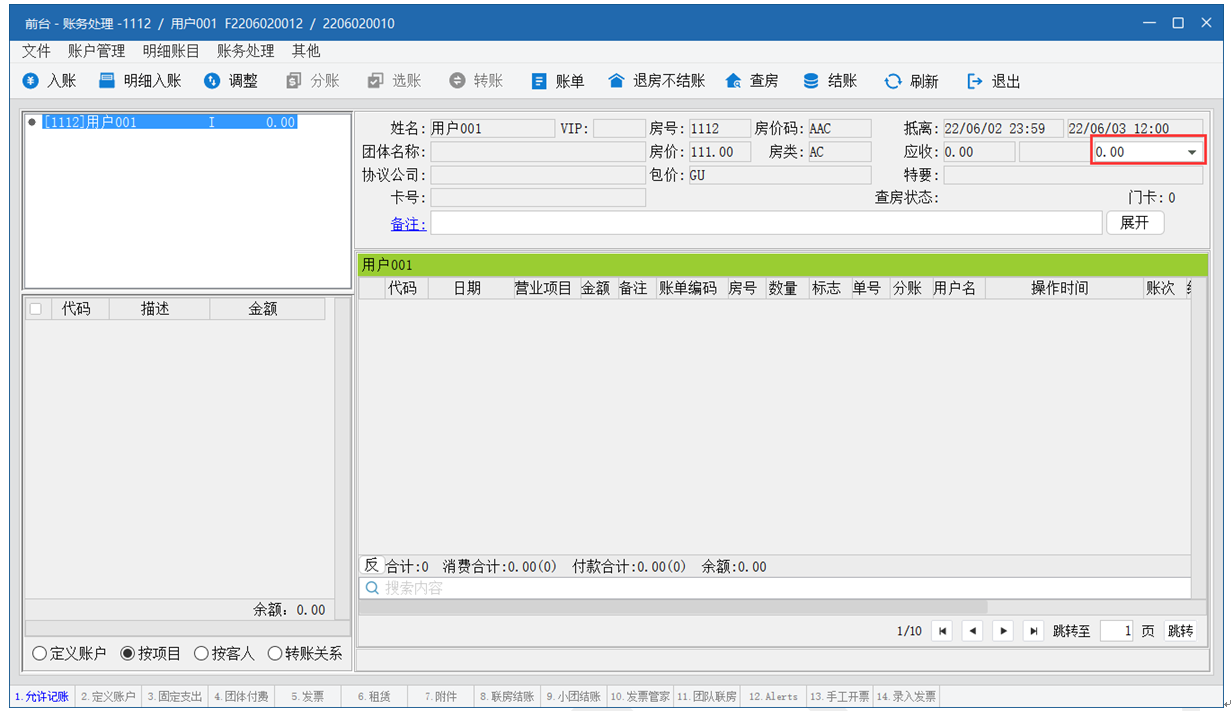The image size is (1232, 711).
Task: Go to last page of pager
Action: [x=1034, y=631]
